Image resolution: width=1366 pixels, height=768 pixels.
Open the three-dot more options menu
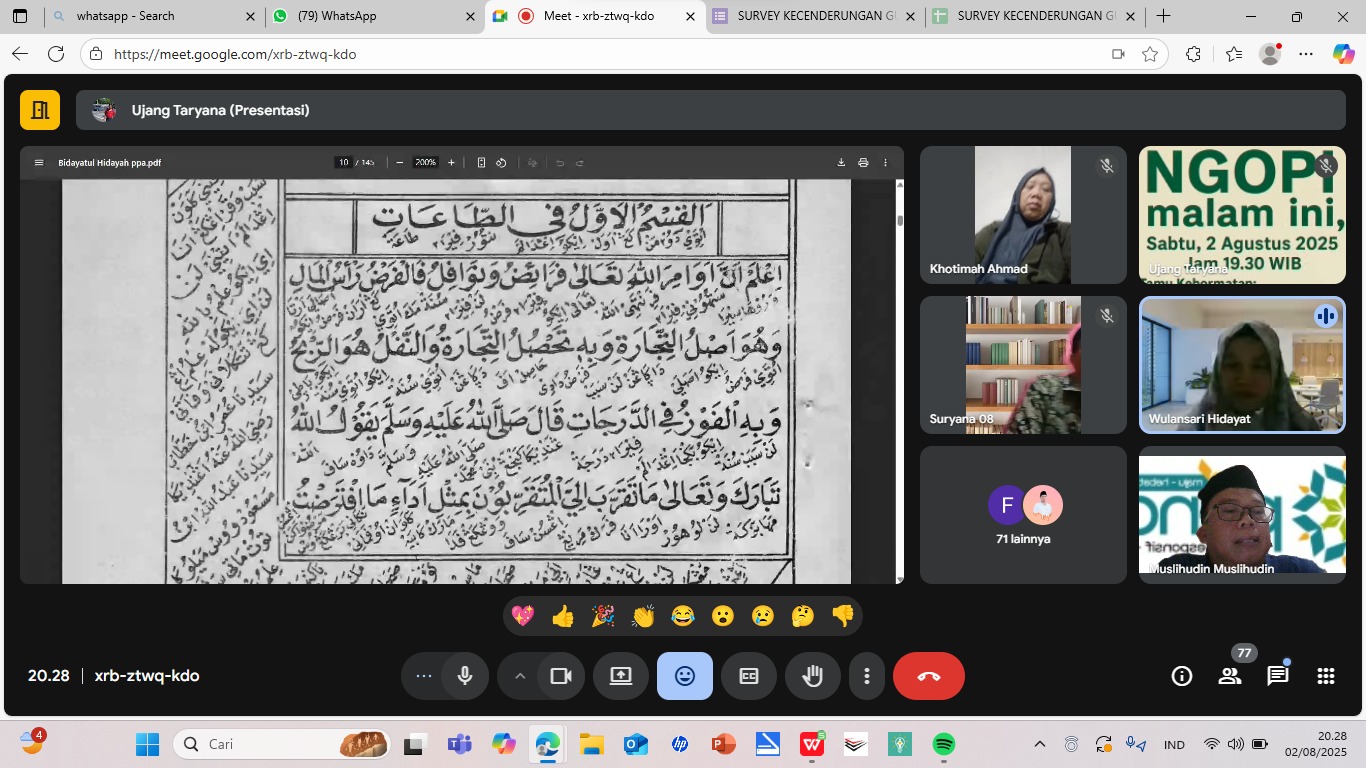coord(867,676)
